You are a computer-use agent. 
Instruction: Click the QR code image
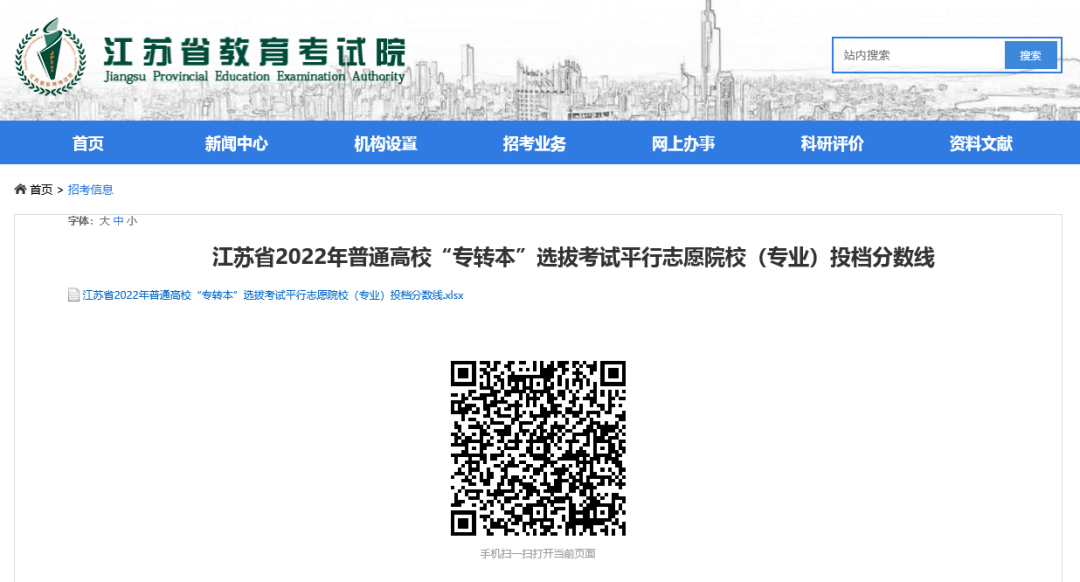pos(538,448)
